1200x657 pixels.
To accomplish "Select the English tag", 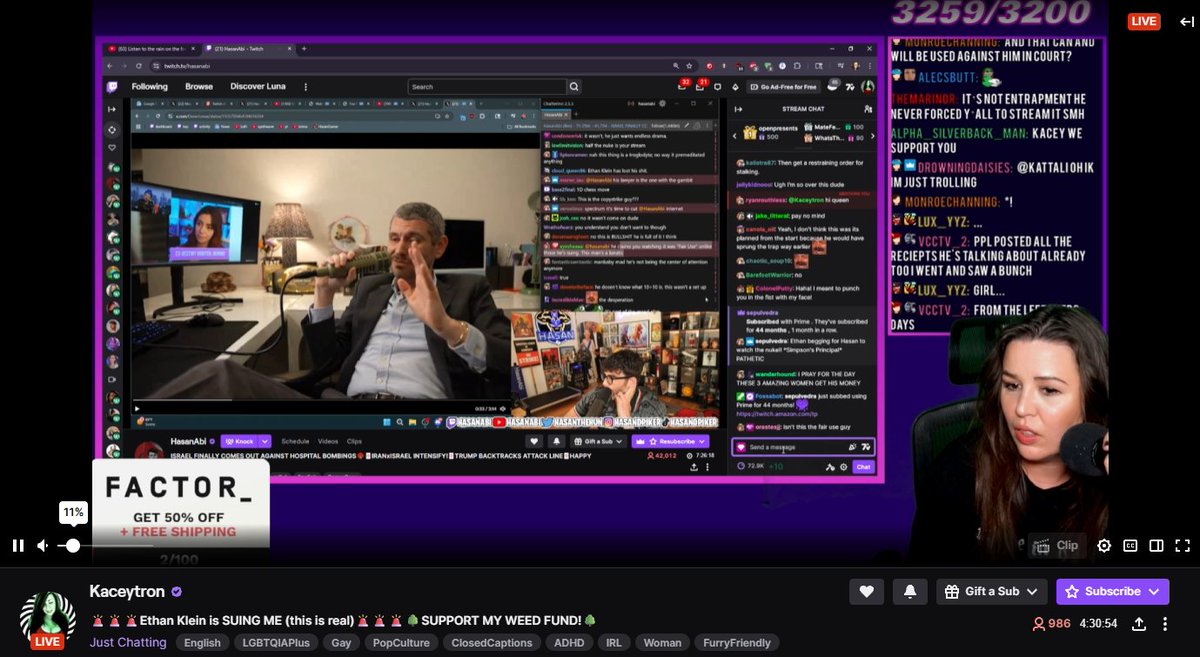I will pos(202,643).
